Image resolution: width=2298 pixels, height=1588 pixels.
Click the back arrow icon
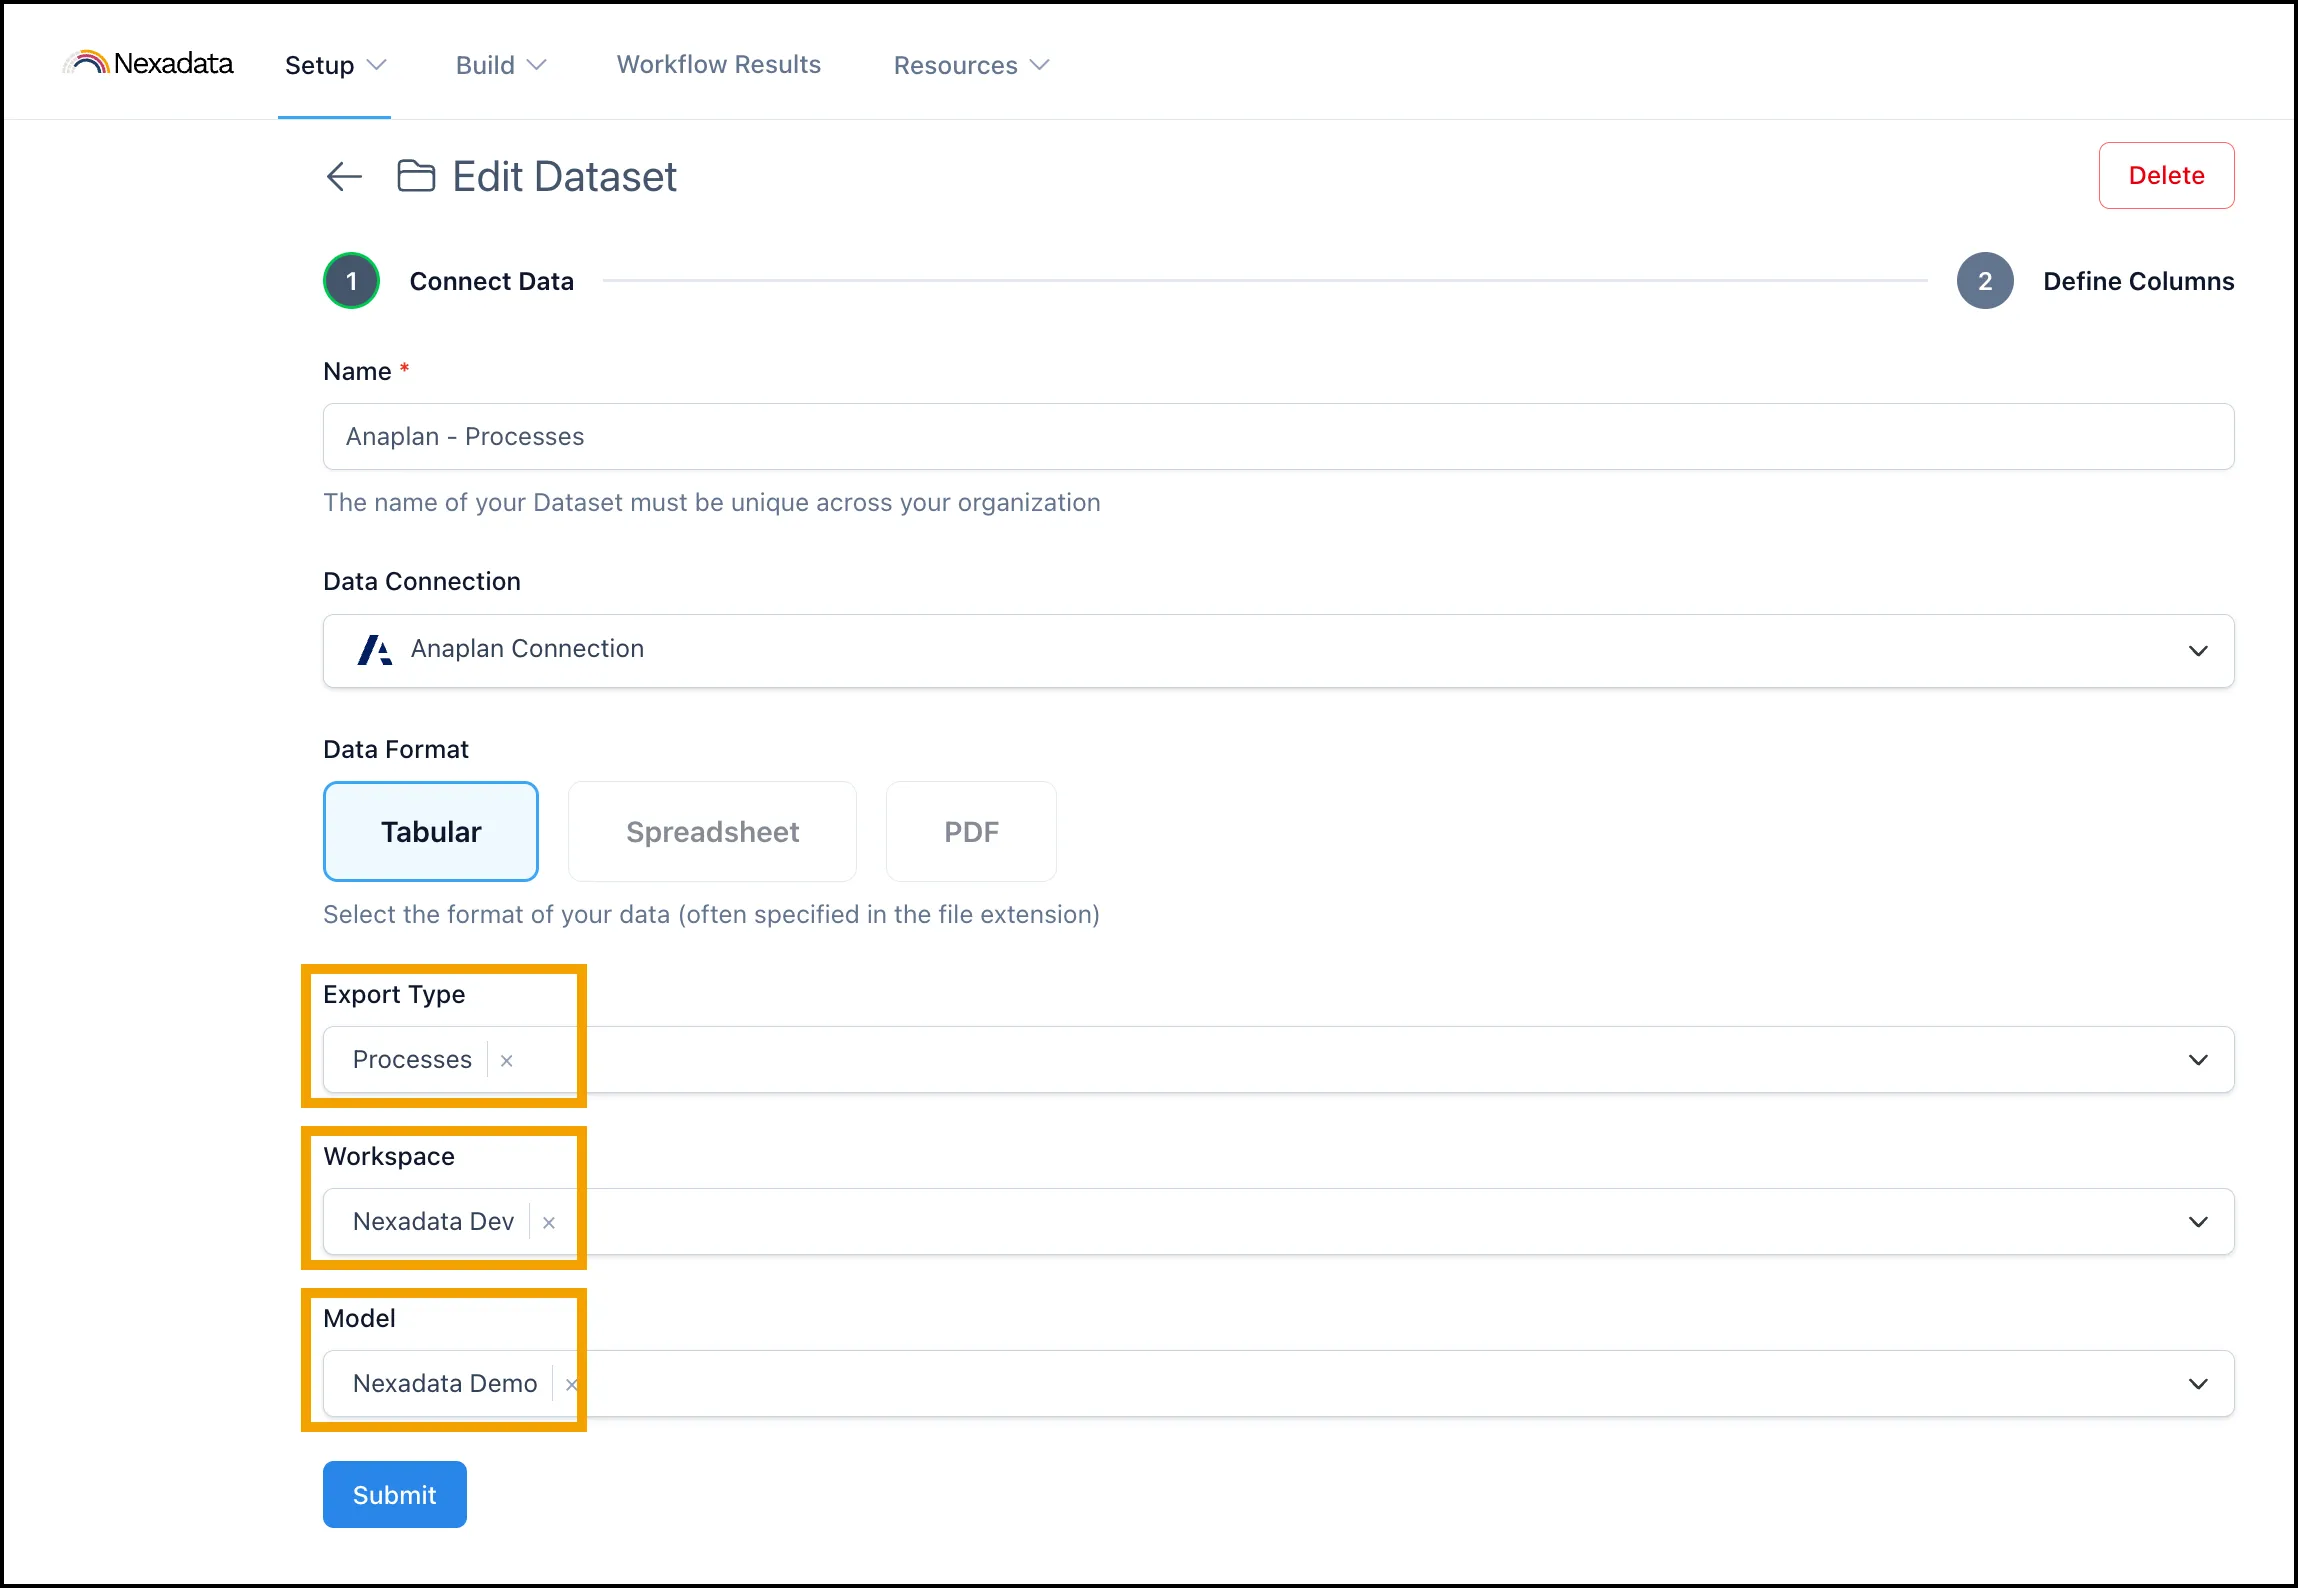344,177
